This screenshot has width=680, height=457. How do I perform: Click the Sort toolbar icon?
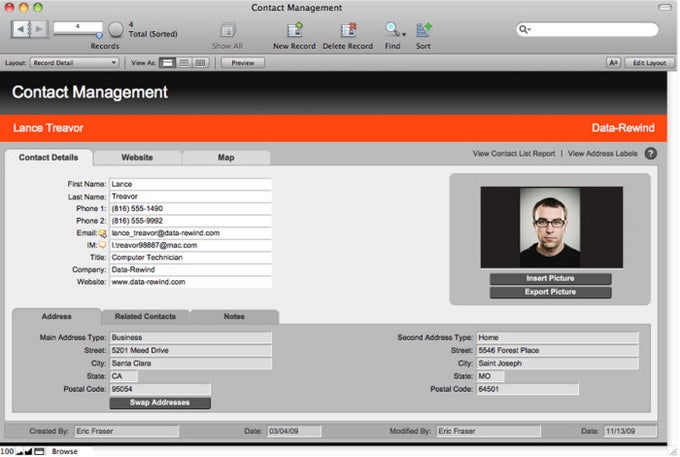(x=423, y=30)
